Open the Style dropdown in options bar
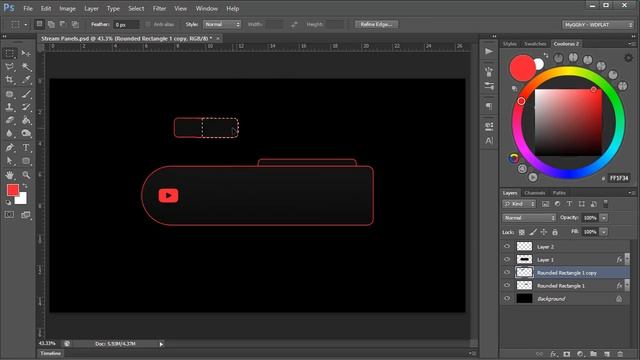The height and width of the screenshot is (360, 640). tap(222, 24)
